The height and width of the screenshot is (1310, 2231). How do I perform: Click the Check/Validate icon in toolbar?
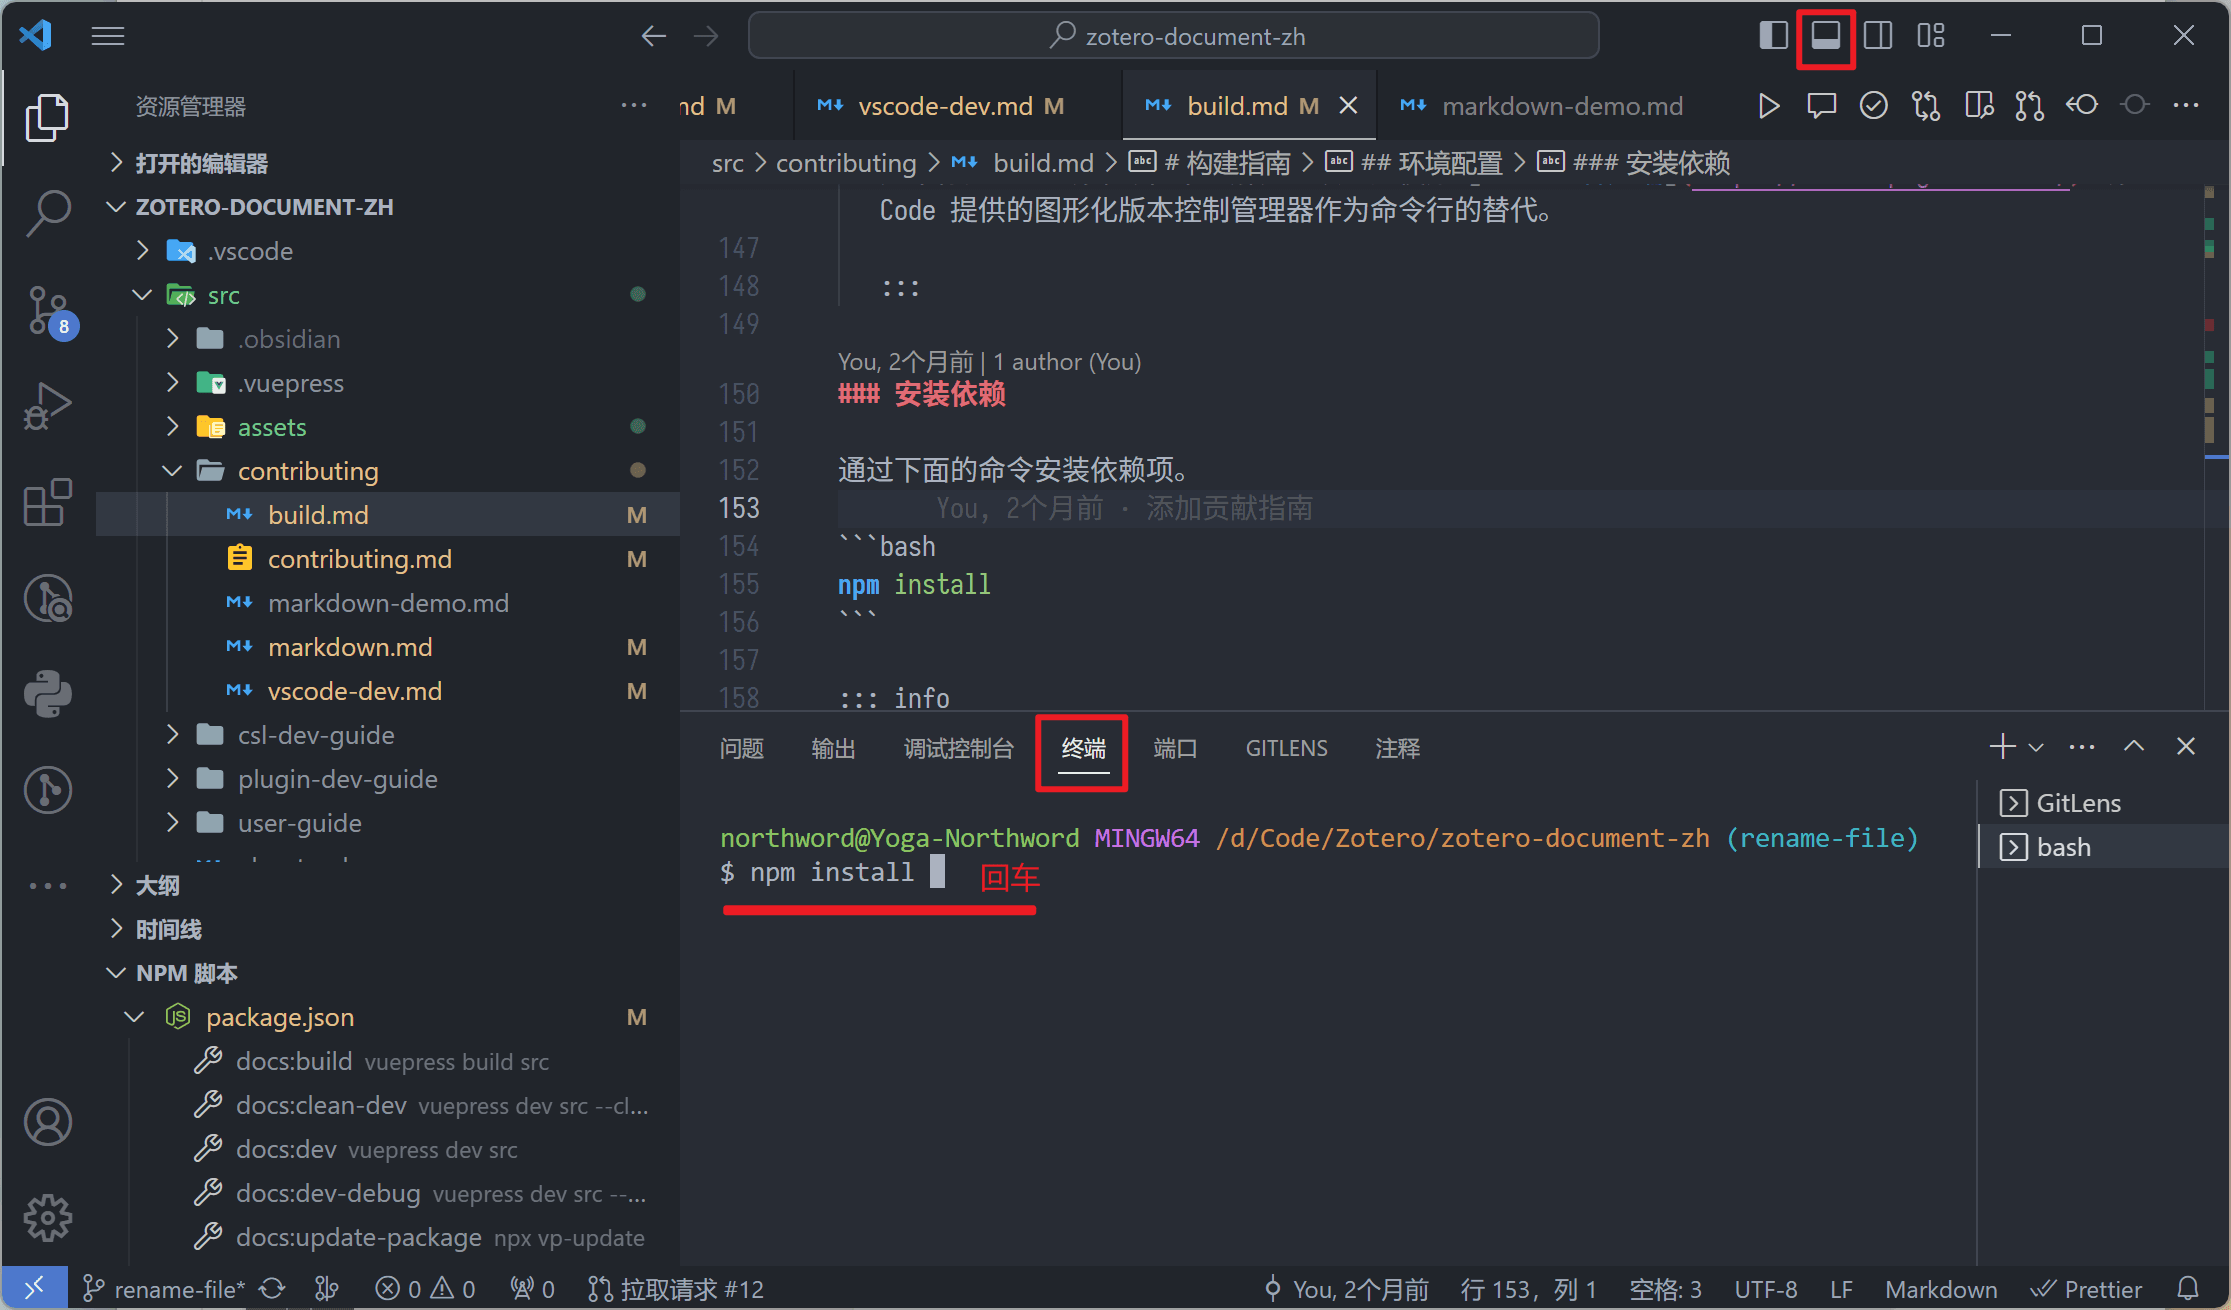coord(1872,104)
